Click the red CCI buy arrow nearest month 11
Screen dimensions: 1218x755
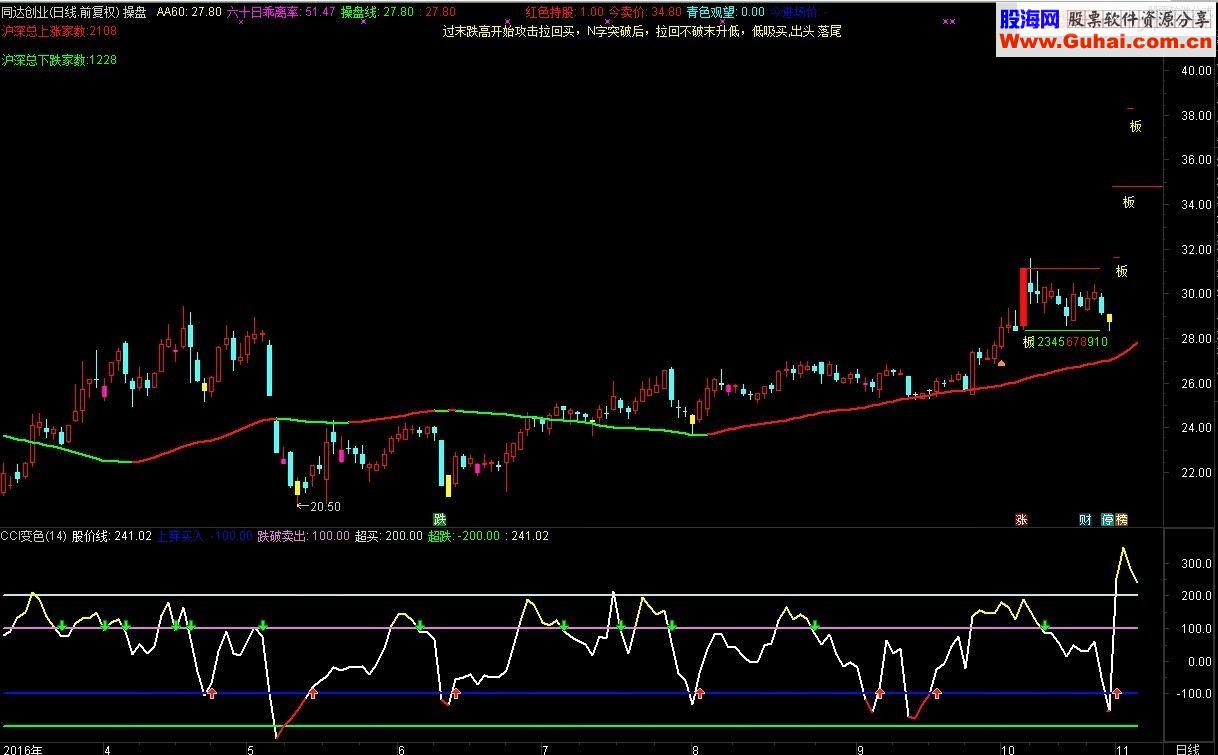(x=1117, y=692)
